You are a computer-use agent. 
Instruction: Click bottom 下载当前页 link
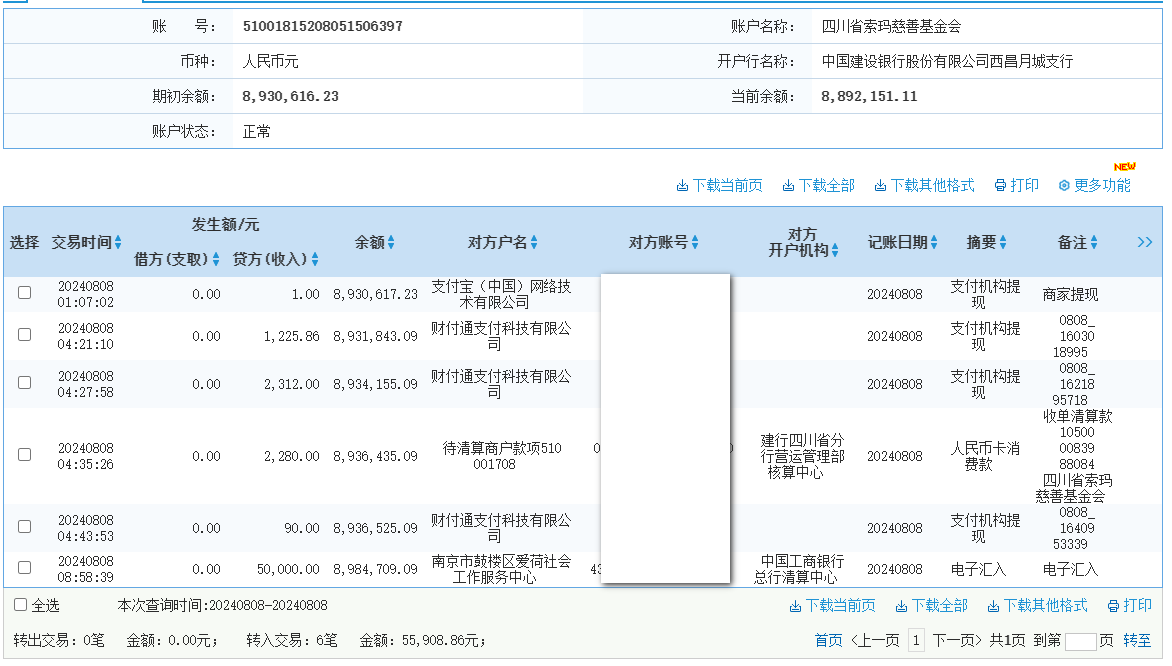pos(832,605)
